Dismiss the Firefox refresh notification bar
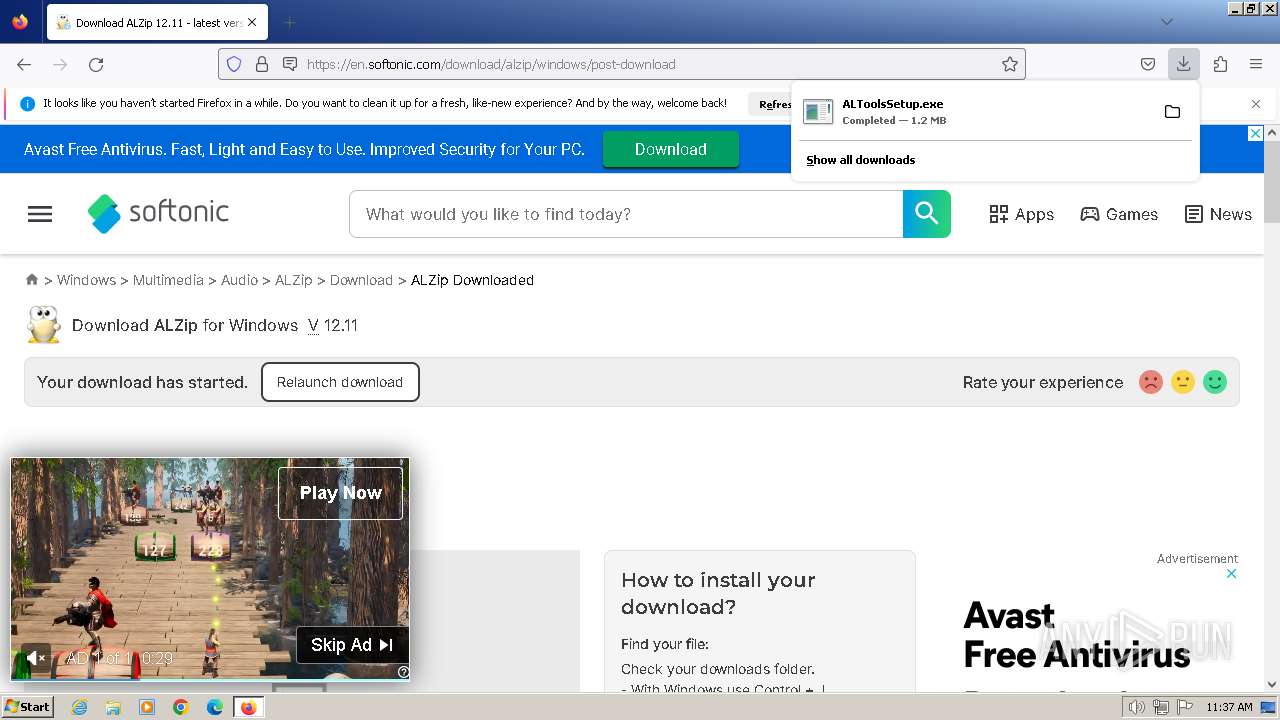The image size is (1280, 720). pyautogui.click(x=1256, y=104)
